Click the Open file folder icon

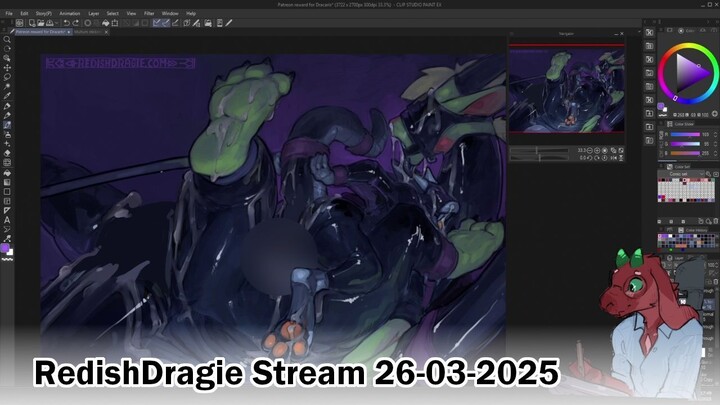[40, 23]
